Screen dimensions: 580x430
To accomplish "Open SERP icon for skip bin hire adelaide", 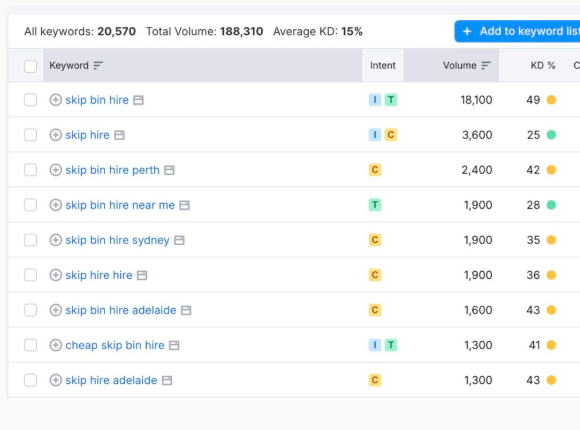I will [x=186, y=310].
